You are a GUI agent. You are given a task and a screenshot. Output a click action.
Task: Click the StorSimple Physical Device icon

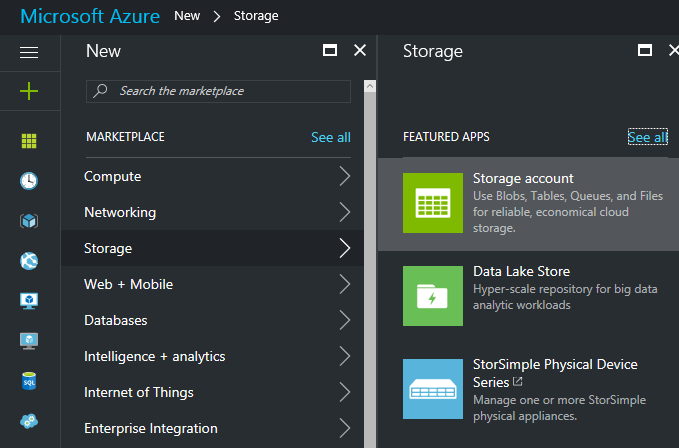point(432,389)
